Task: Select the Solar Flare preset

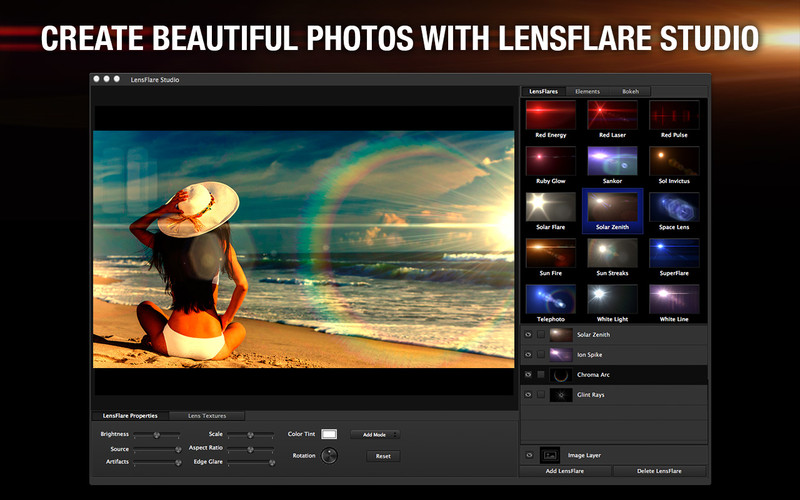Action: [551, 207]
